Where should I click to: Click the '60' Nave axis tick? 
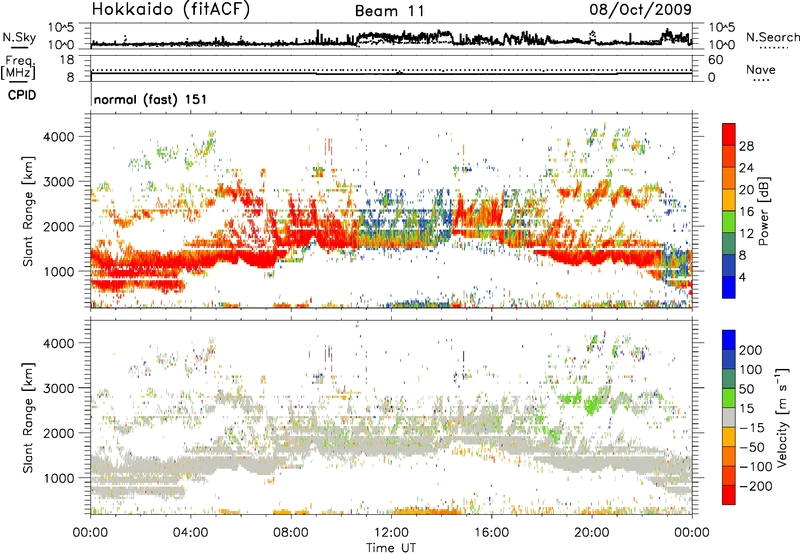(x=715, y=60)
